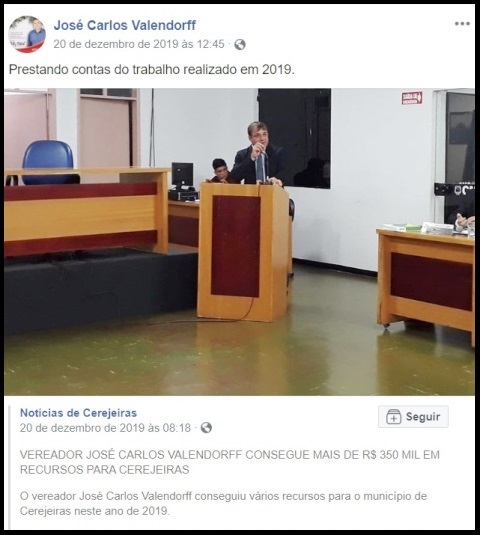480x535 pixels.
Task: Open José Carlos Valendorff profile name link
Action: (x=125, y=25)
